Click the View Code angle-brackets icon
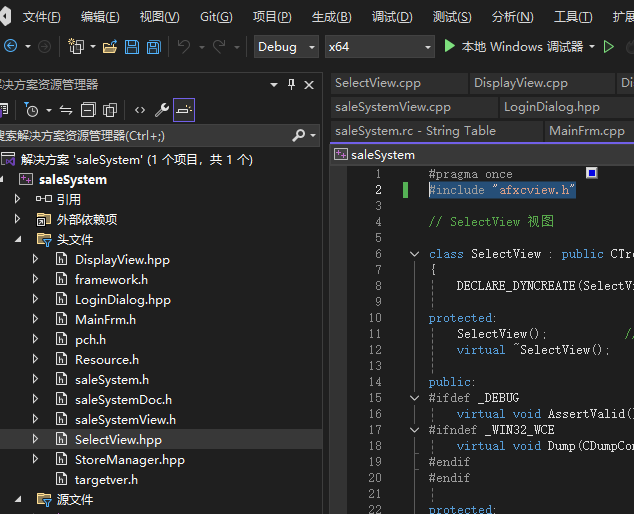This screenshot has width=634, height=514. click(x=139, y=110)
